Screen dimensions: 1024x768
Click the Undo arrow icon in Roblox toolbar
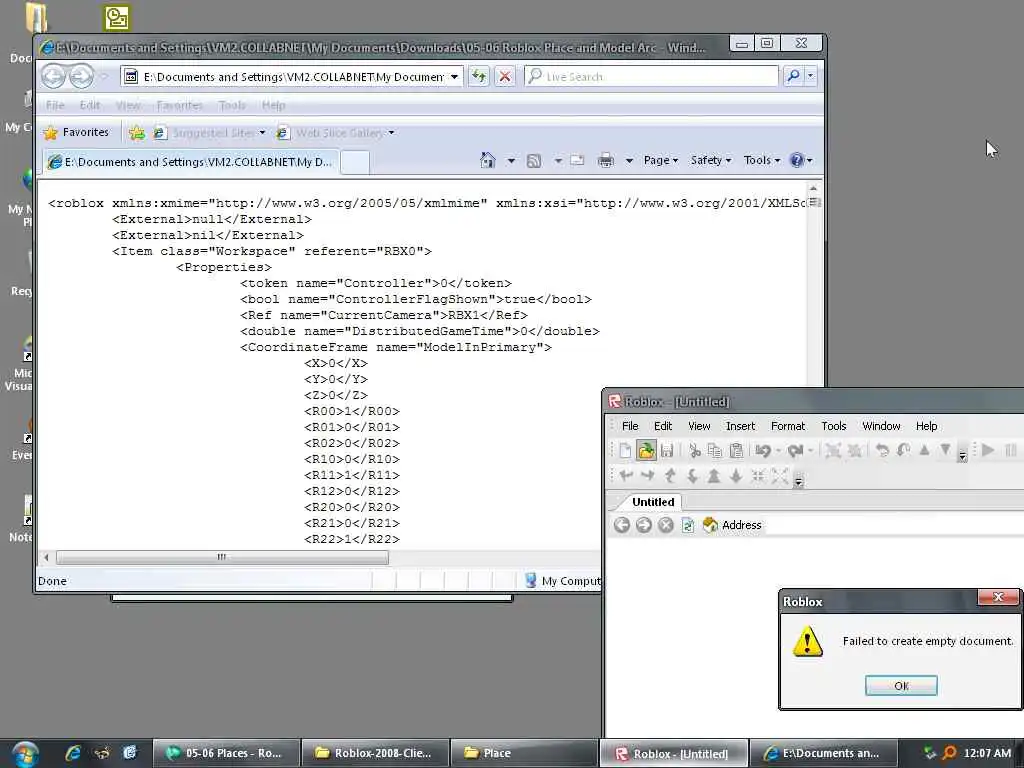[763, 451]
